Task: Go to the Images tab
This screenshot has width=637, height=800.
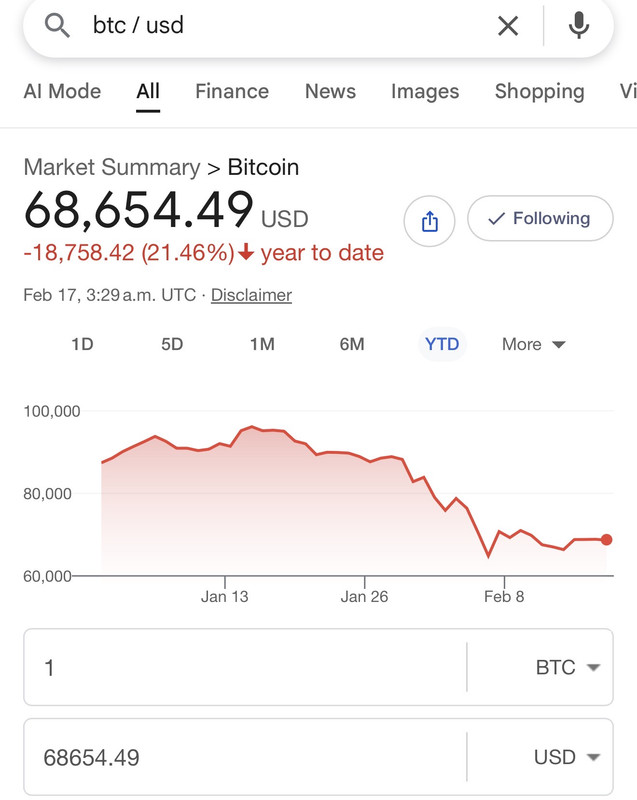Action: click(425, 91)
